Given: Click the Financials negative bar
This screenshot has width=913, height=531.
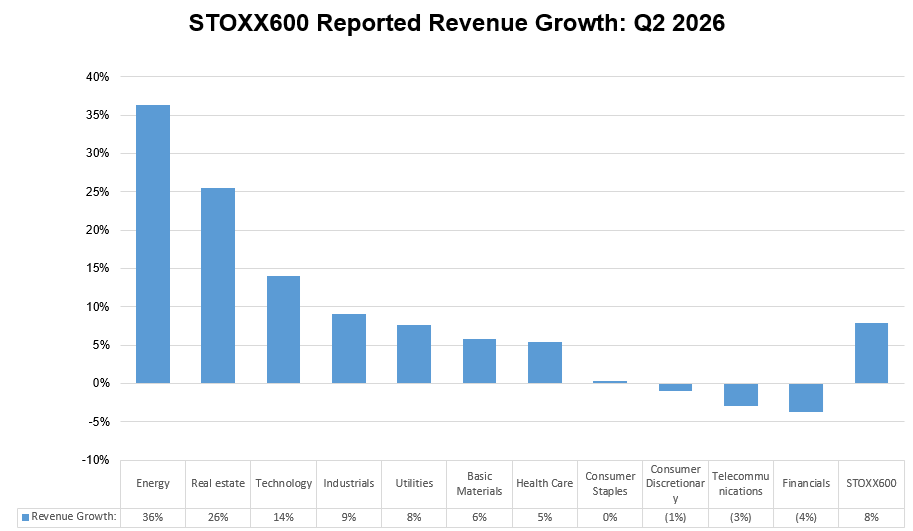Looking at the screenshot, I should click(806, 398).
